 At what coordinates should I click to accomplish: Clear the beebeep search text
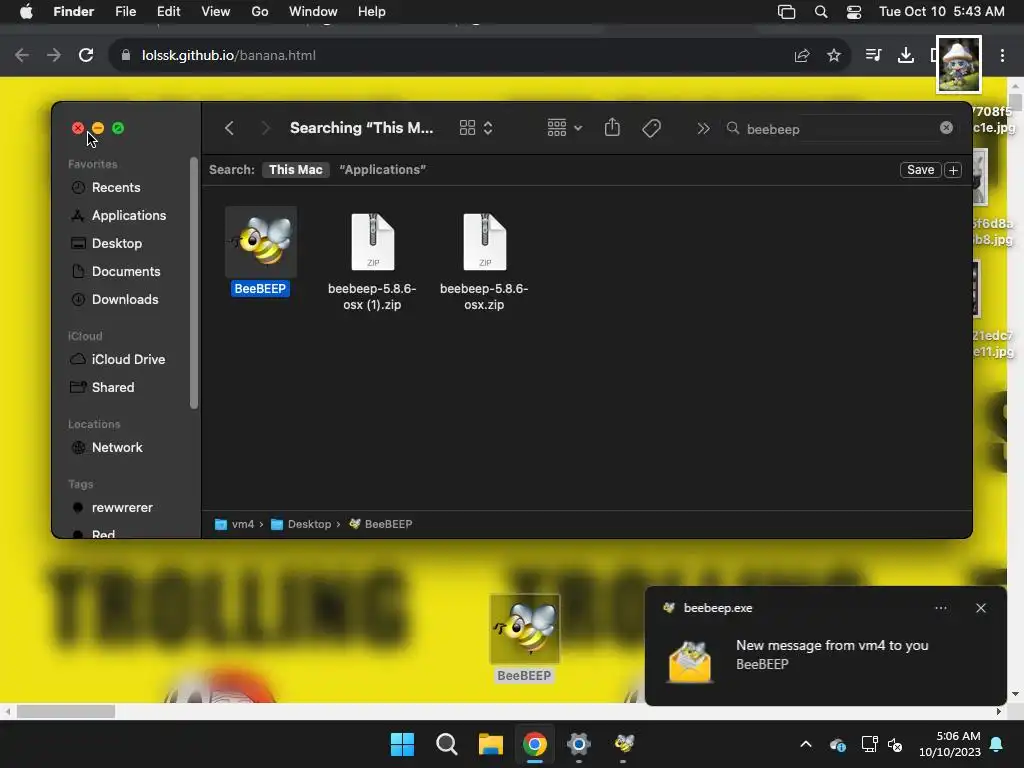tap(946, 128)
